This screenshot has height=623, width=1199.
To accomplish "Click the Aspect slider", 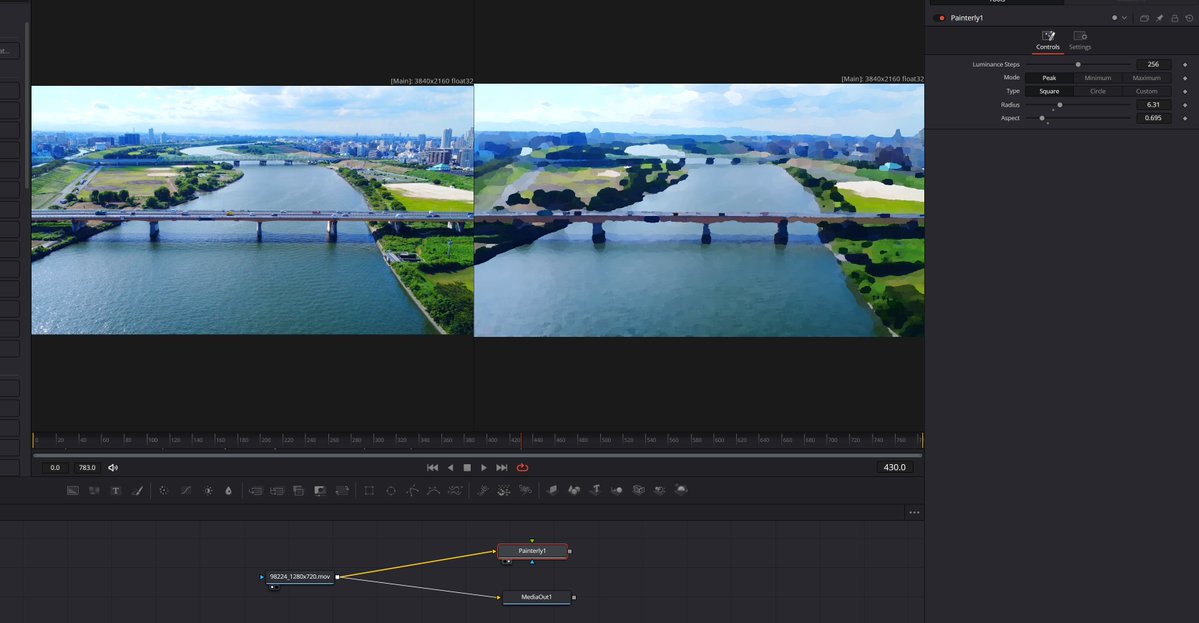I will pyautogui.click(x=1078, y=118).
